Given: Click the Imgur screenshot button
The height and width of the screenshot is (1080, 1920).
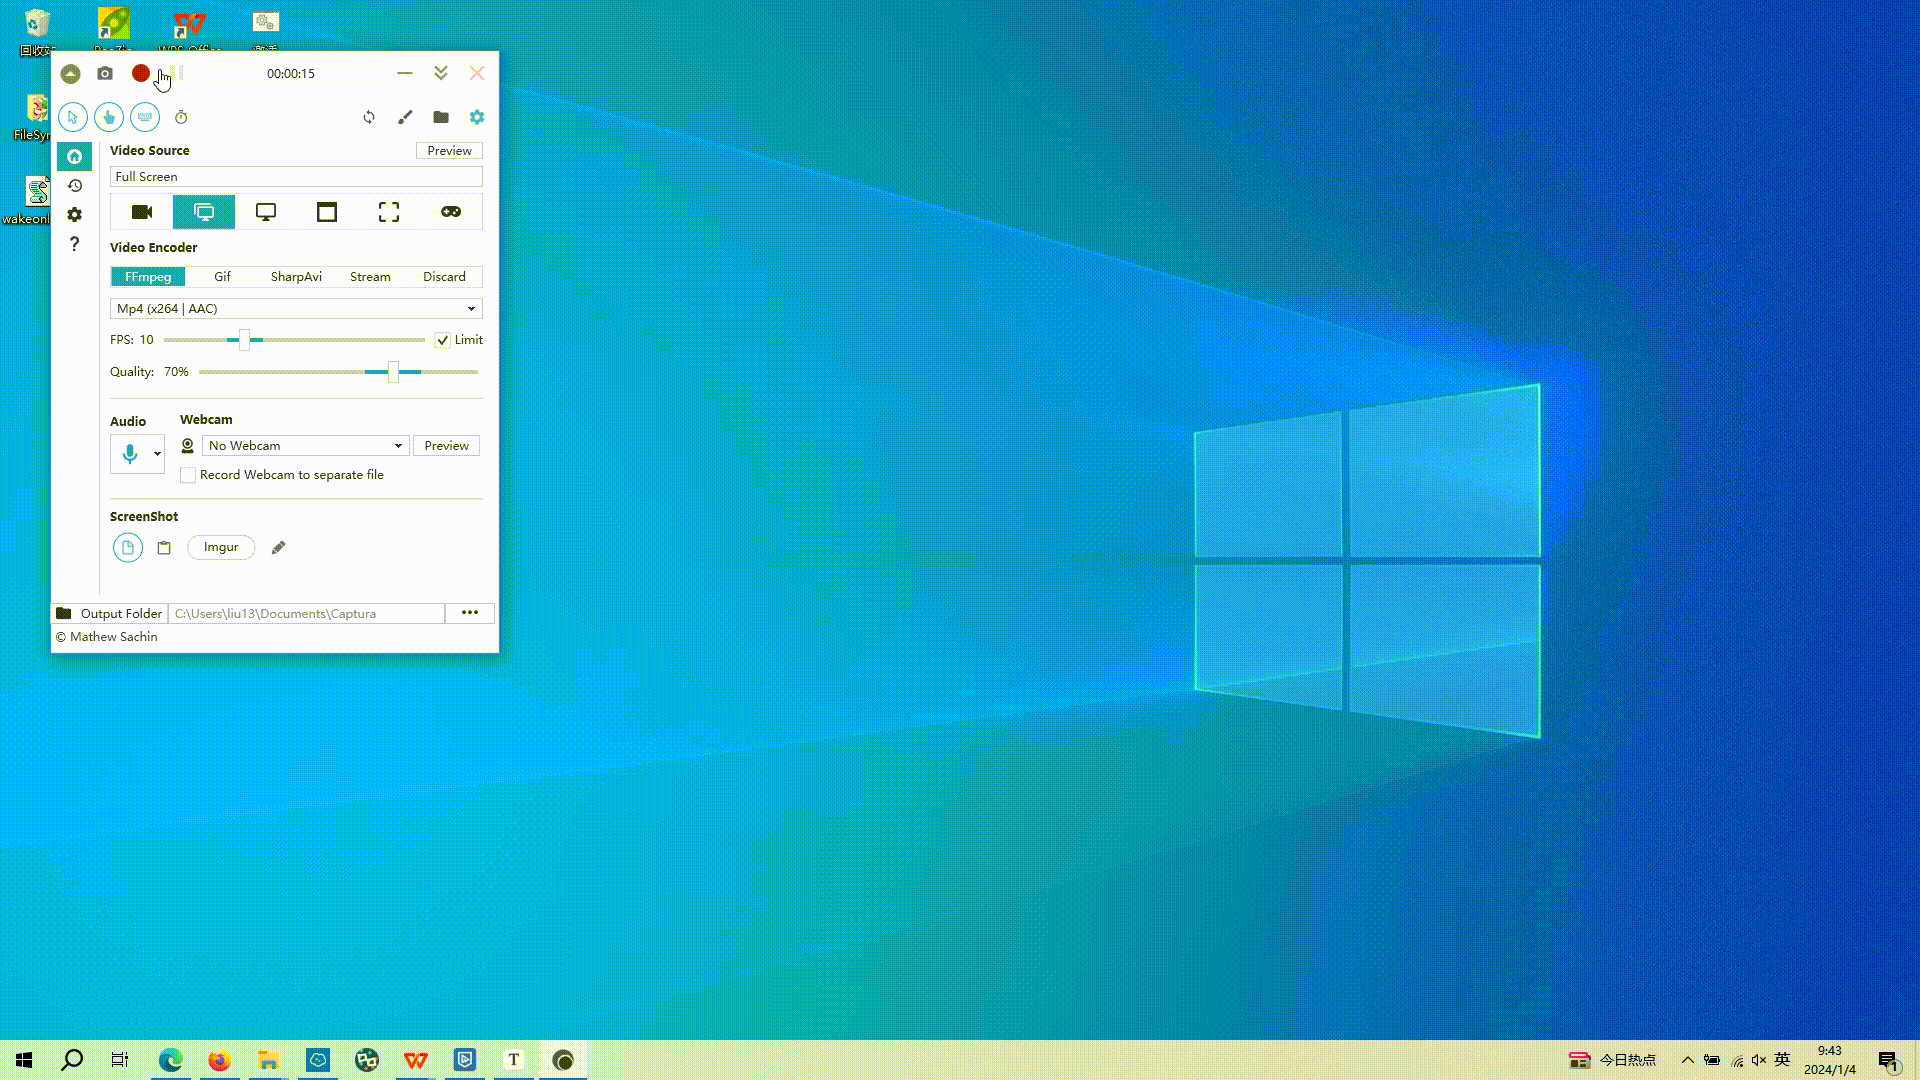Looking at the screenshot, I should tap(221, 547).
